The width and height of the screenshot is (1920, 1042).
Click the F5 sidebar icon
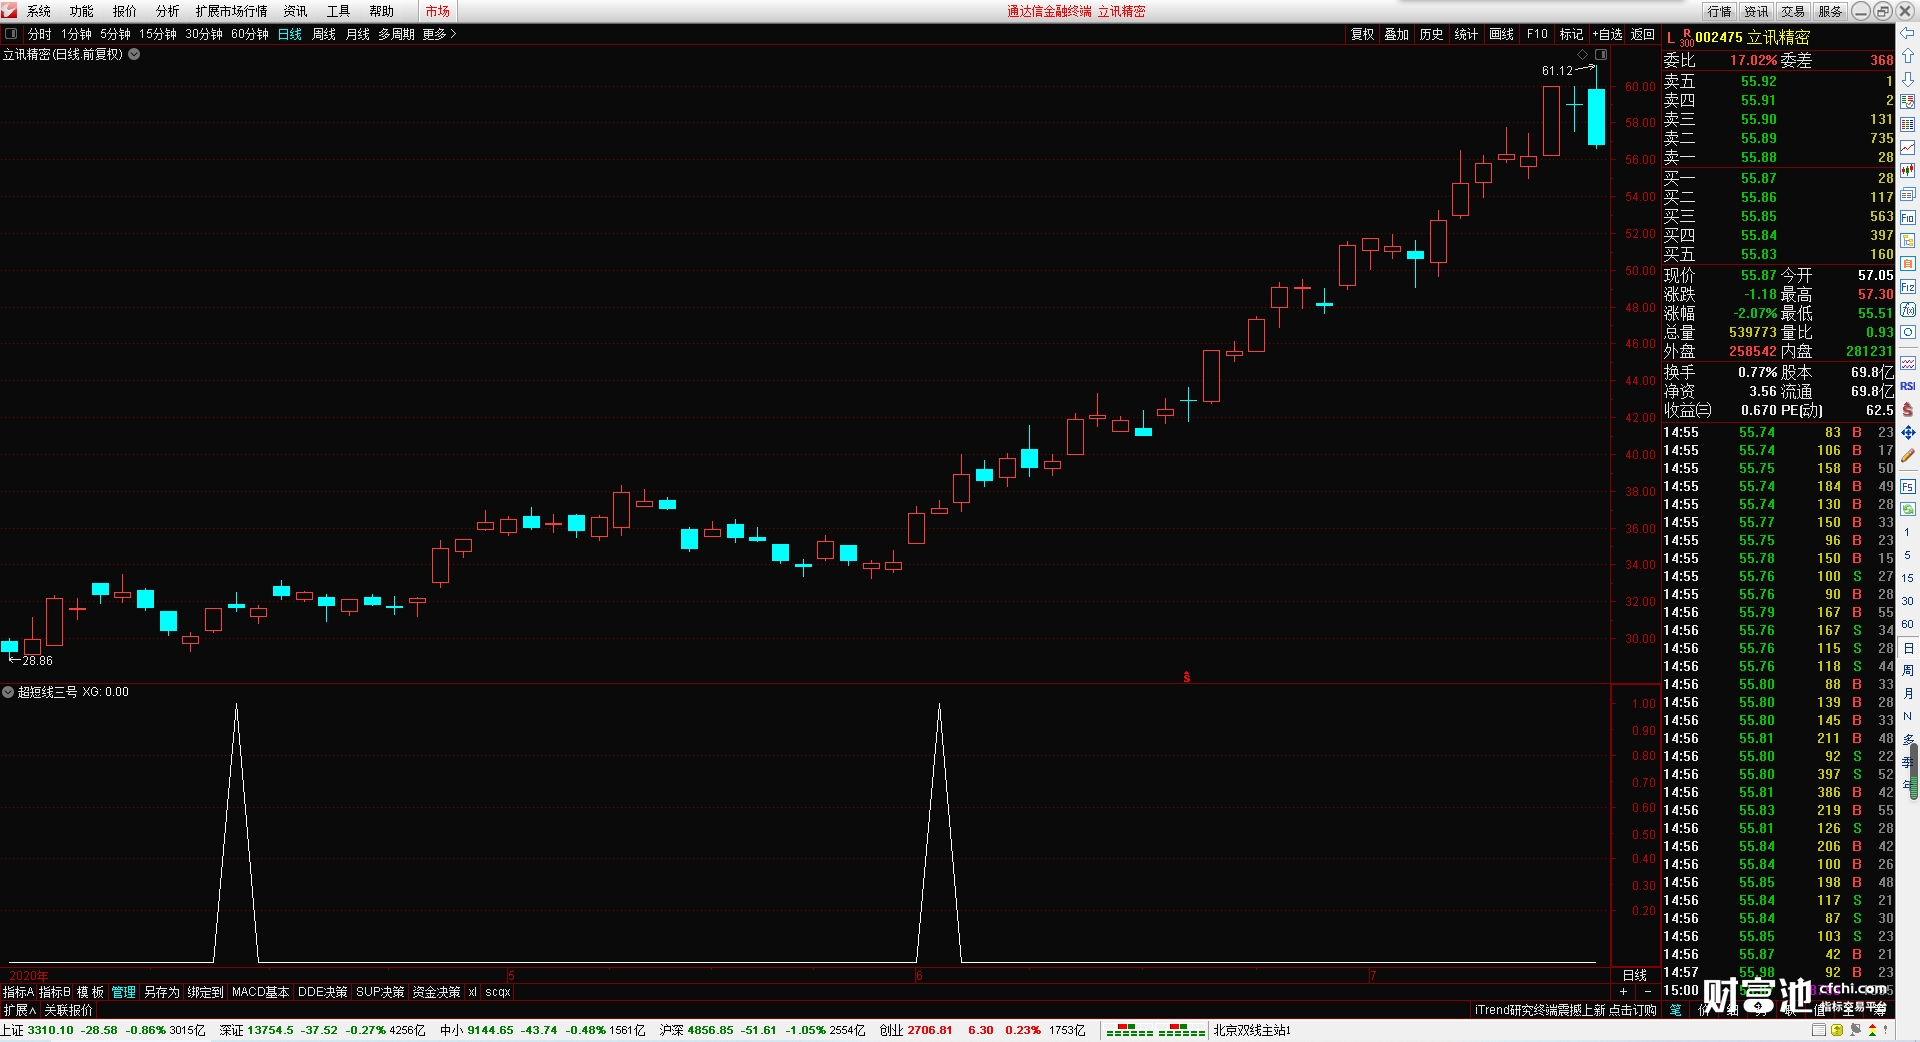click(x=1908, y=487)
